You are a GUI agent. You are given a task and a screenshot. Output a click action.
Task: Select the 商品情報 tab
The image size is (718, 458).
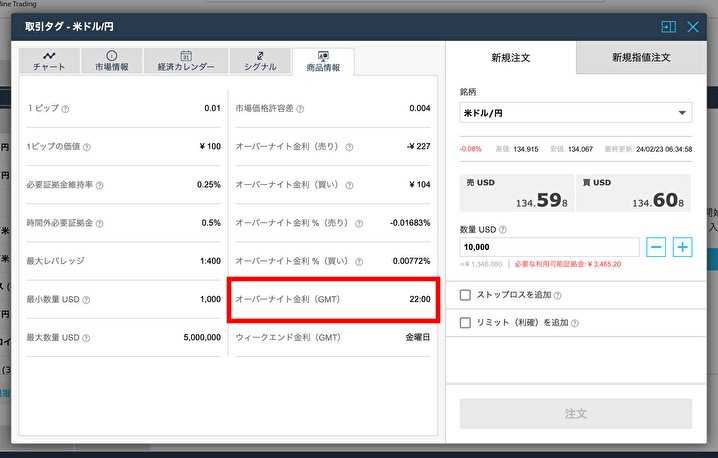[x=323, y=61]
